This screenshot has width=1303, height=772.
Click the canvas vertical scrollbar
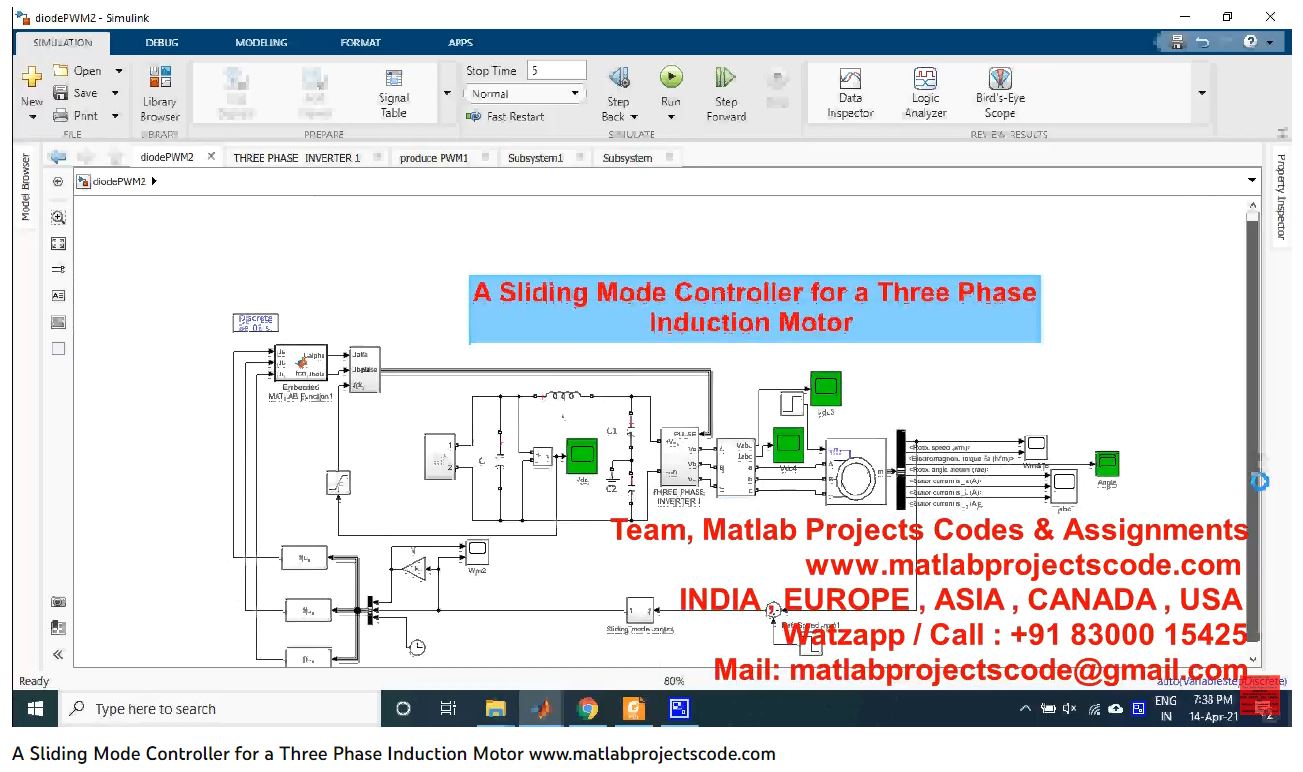(1253, 430)
